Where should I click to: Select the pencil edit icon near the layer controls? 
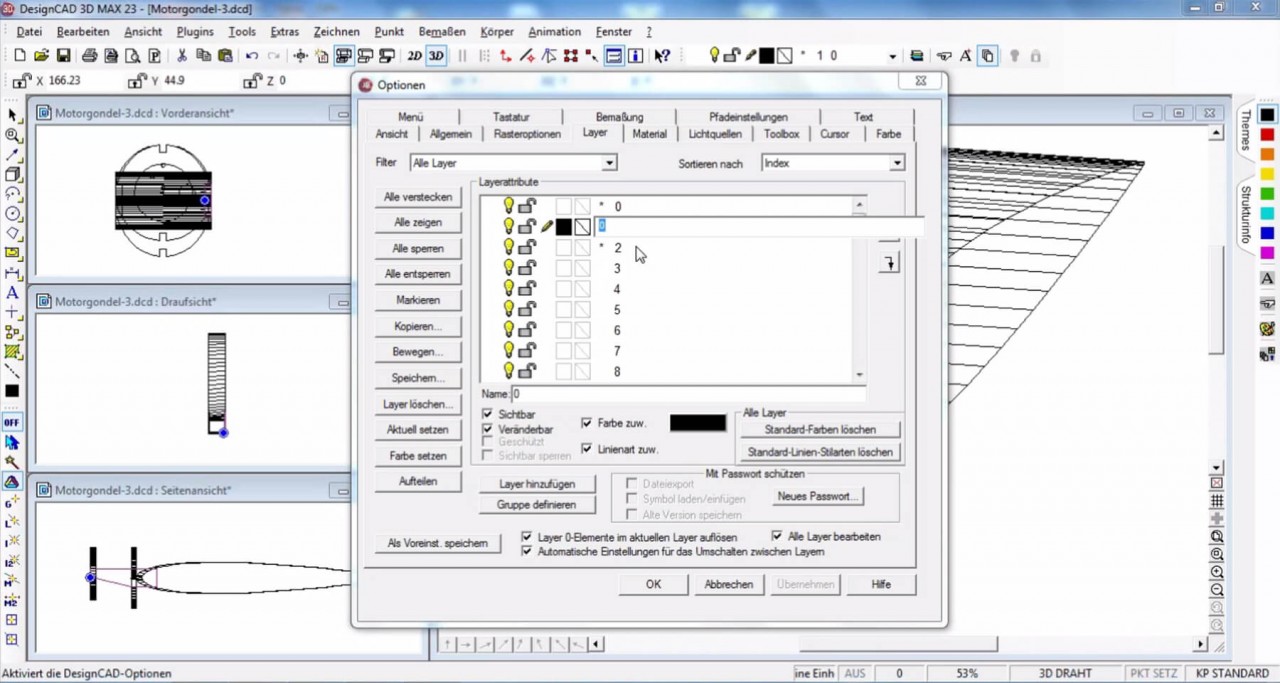pos(751,55)
